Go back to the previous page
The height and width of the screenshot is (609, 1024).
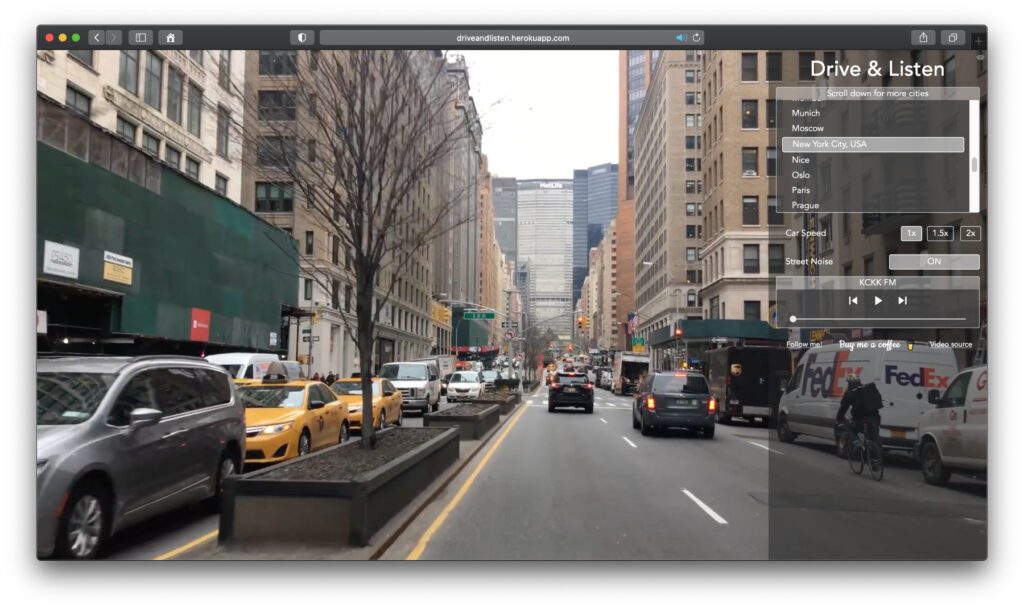click(x=97, y=38)
